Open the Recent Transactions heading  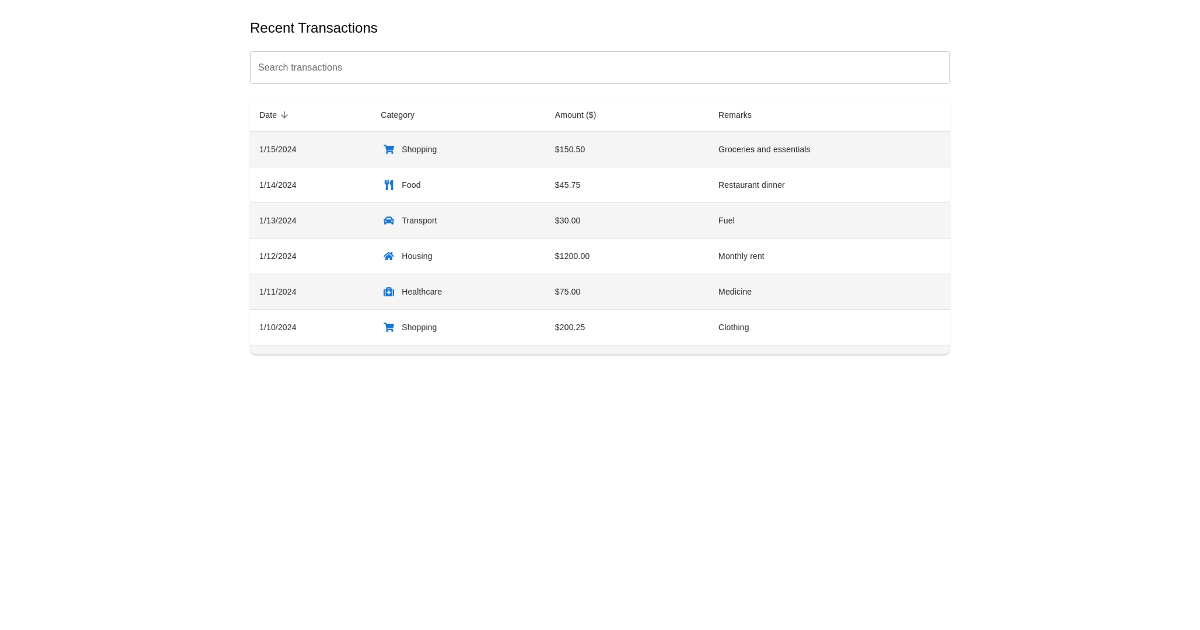tap(313, 28)
